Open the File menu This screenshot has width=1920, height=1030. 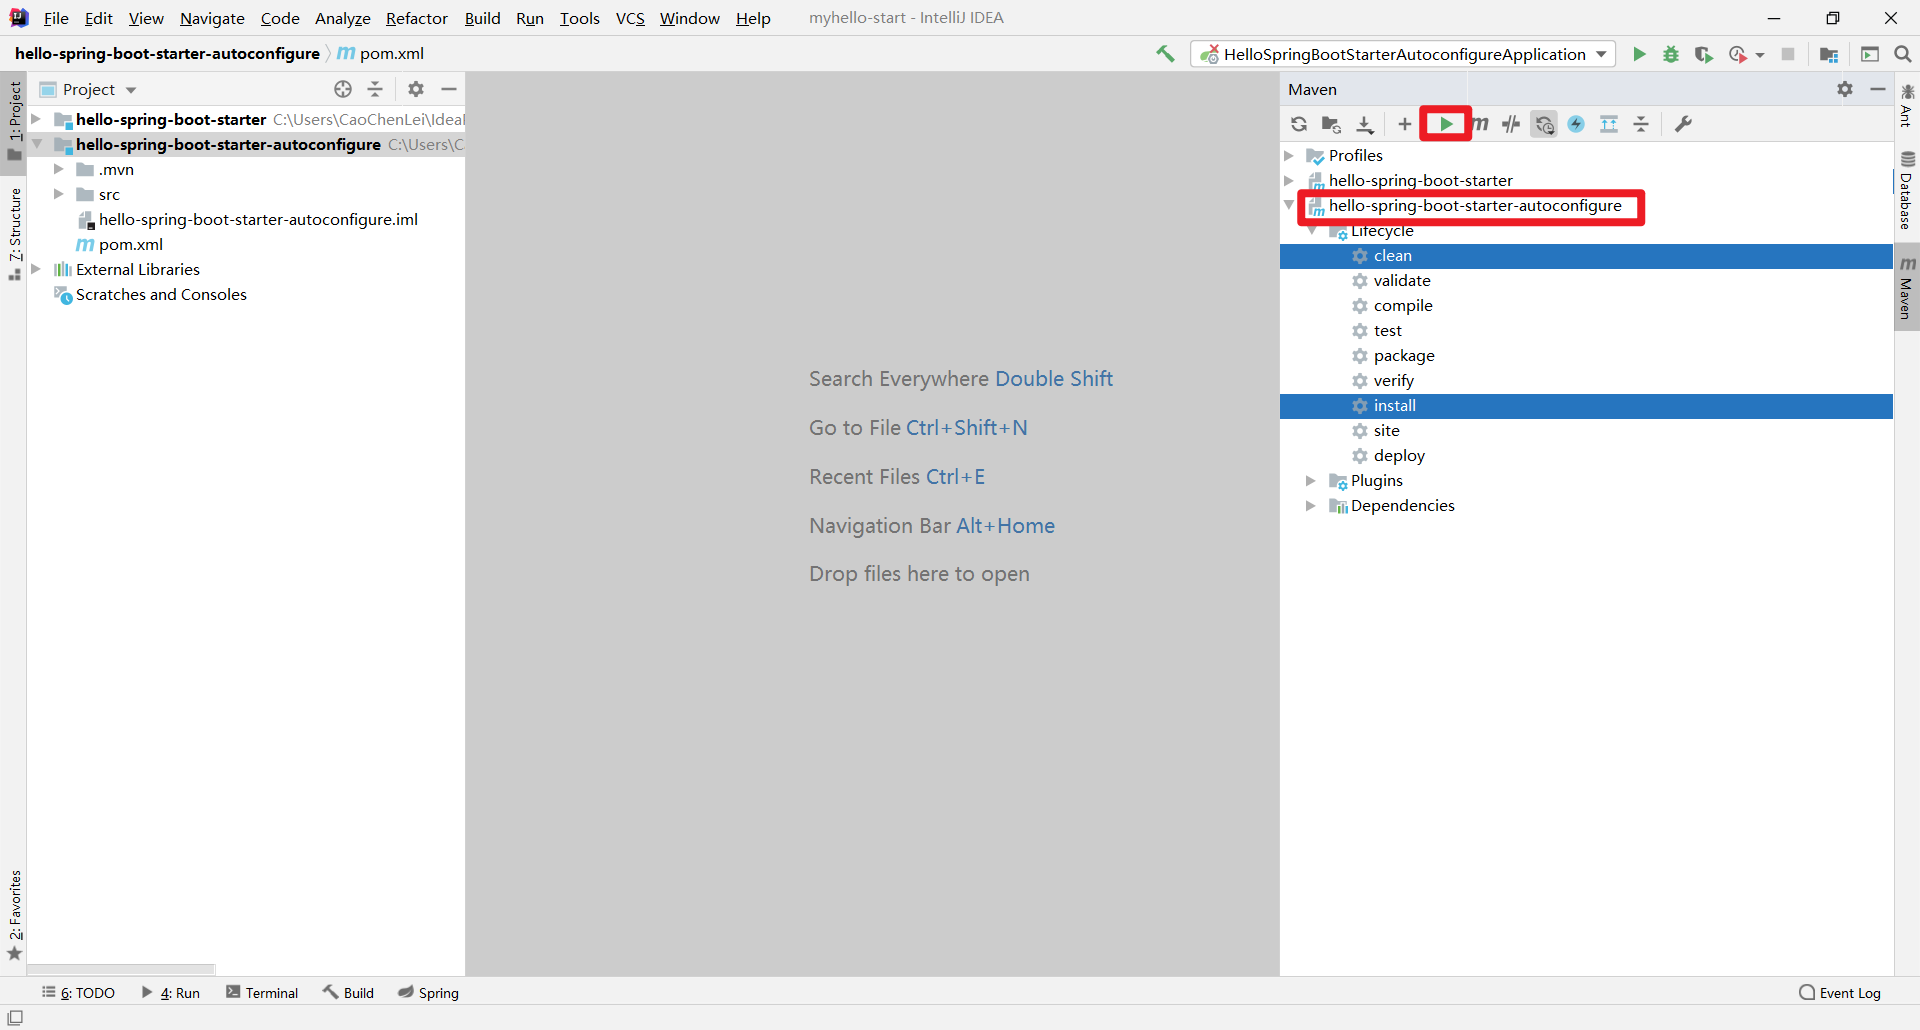[x=56, y=18]
